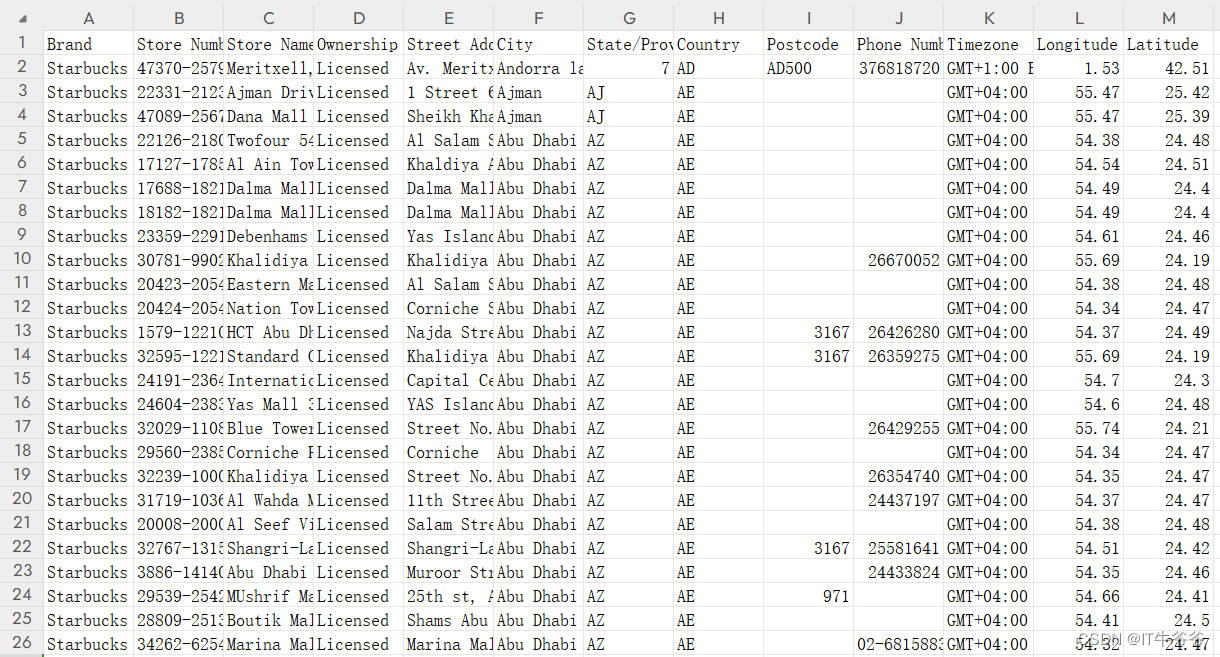The width and height of the screenshot is (1220, 657).
Task: Select longitude cell 55.74
Action: coord(1078,428)
